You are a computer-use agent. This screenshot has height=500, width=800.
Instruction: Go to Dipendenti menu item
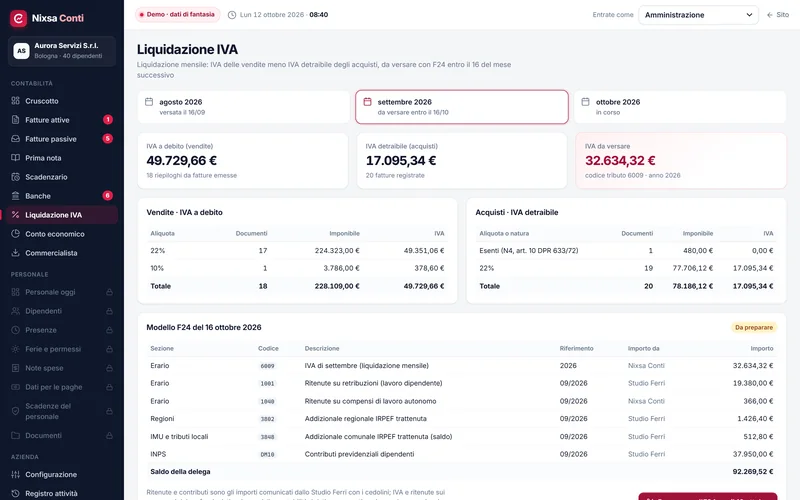[x=62, y=311]
